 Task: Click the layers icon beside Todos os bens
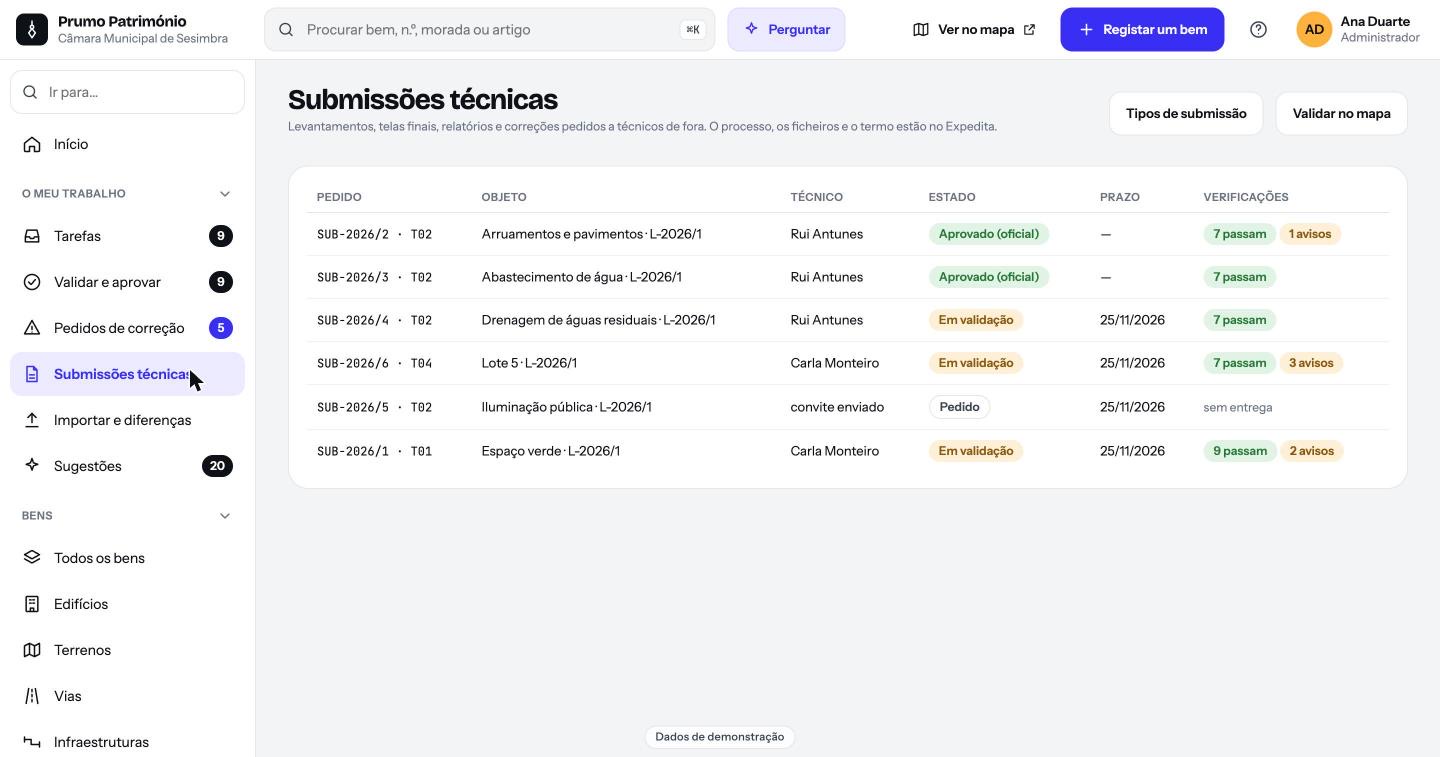click(32, 559)
